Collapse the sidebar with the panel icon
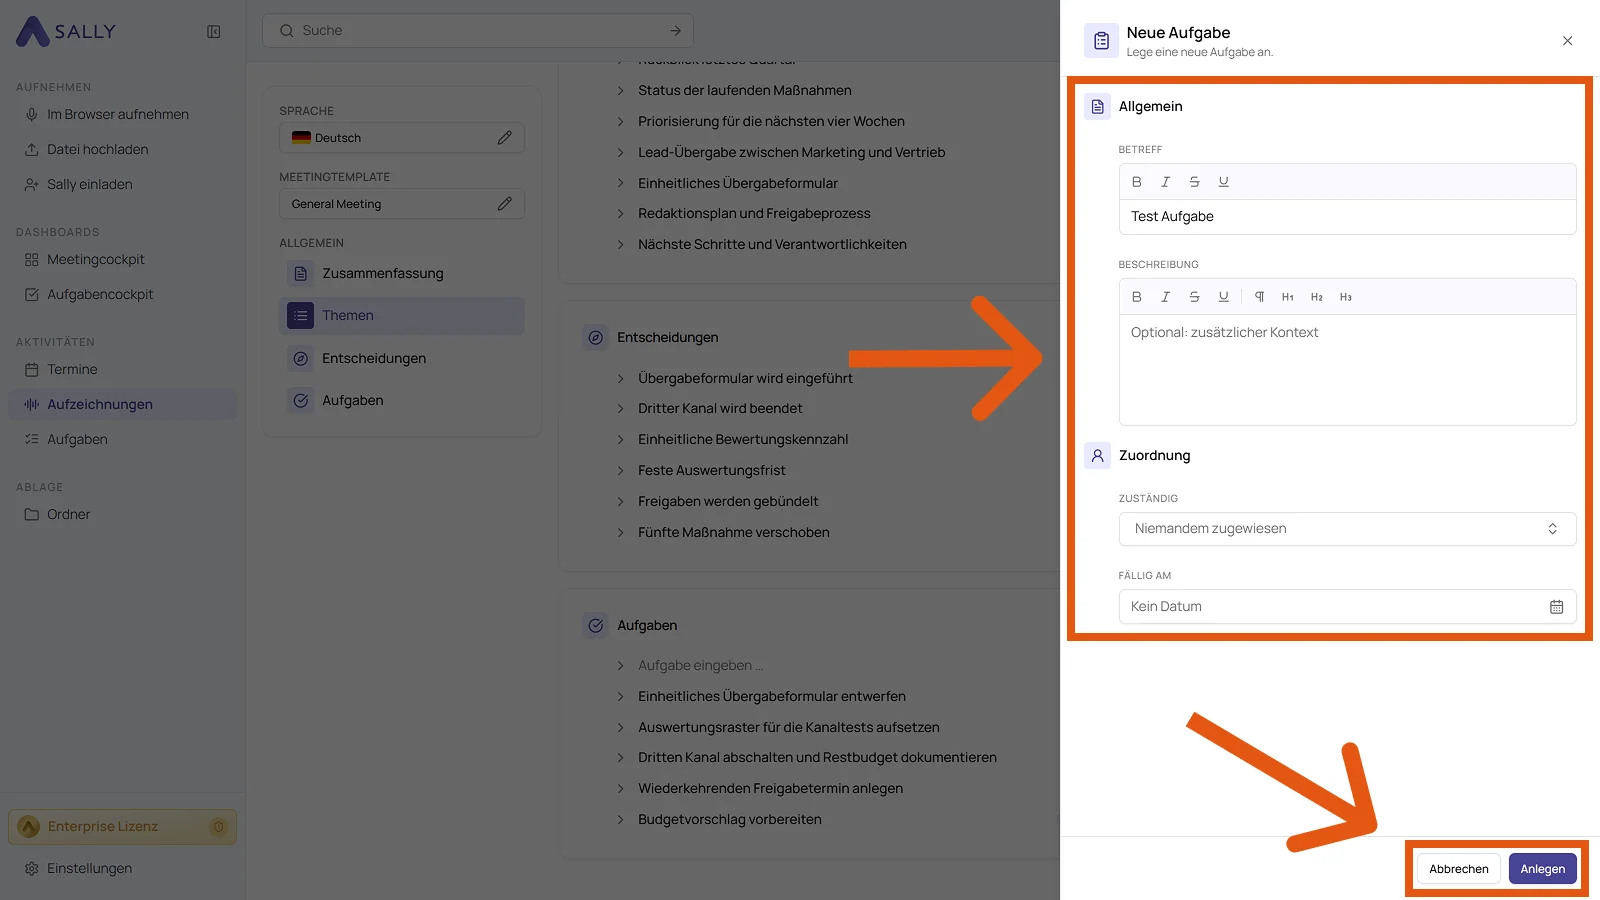Screen dimensions: 1600x900 213,32
